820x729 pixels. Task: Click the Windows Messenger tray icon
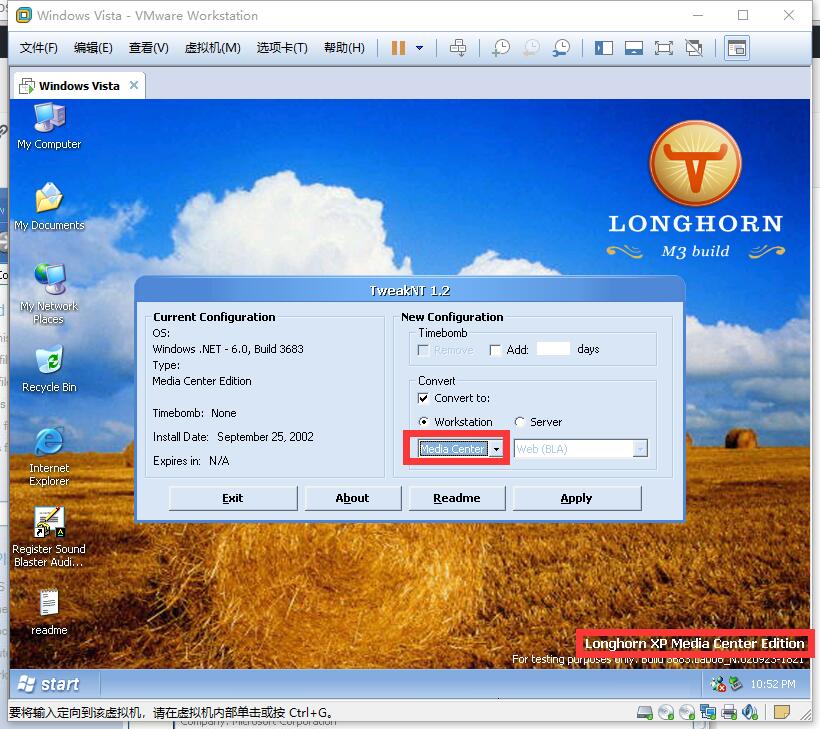pos(718,684)
